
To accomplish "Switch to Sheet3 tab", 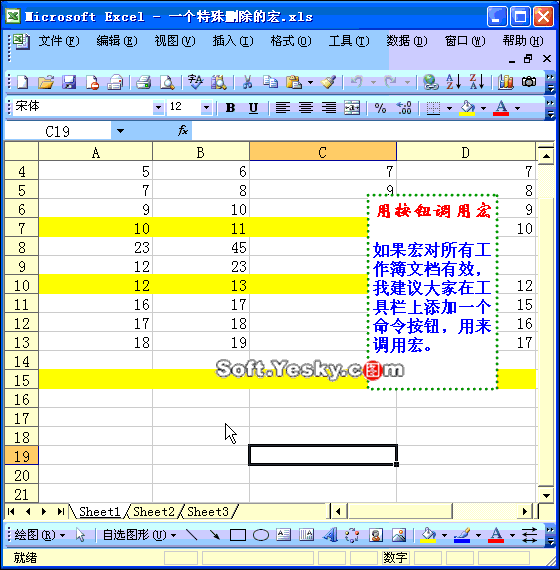I will click(x=208, y=511).
